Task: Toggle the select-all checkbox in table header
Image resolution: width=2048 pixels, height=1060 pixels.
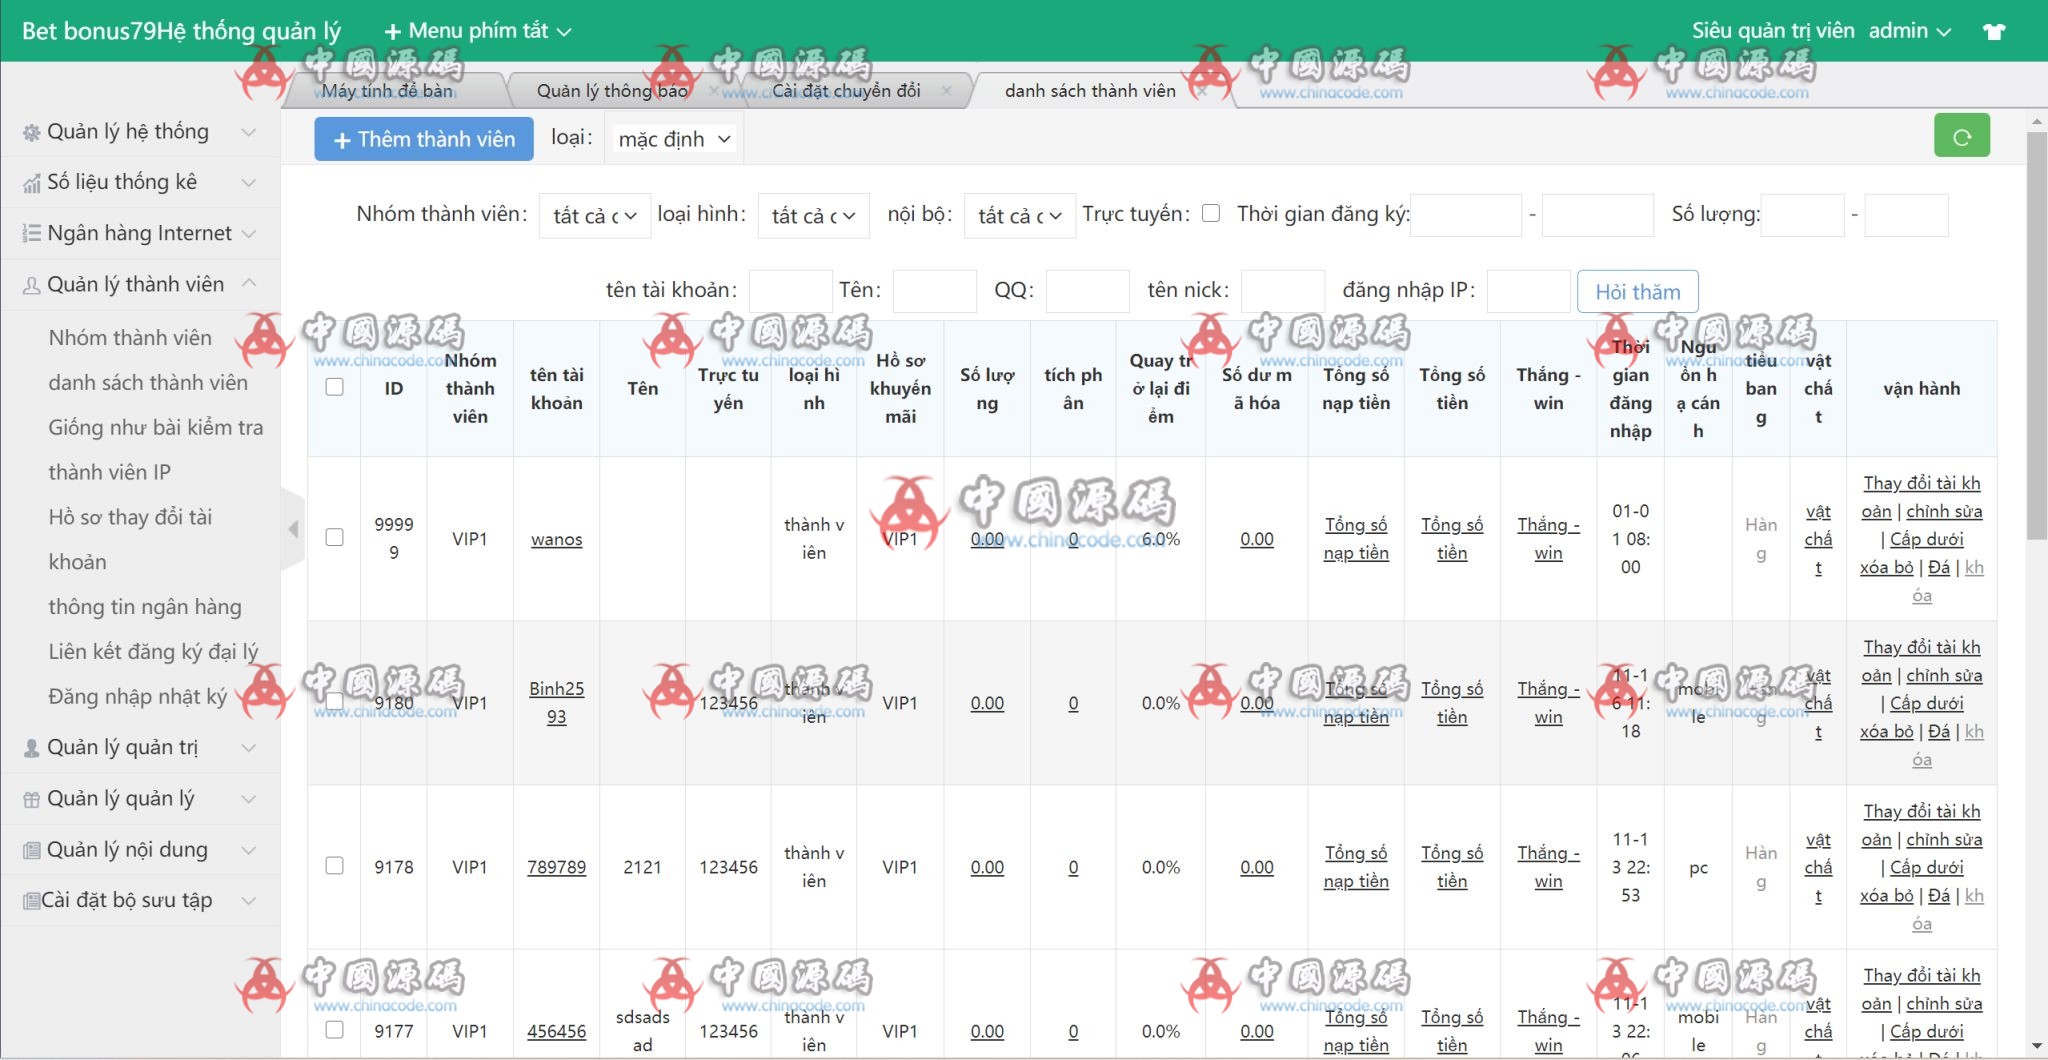Action: point(335,388)
